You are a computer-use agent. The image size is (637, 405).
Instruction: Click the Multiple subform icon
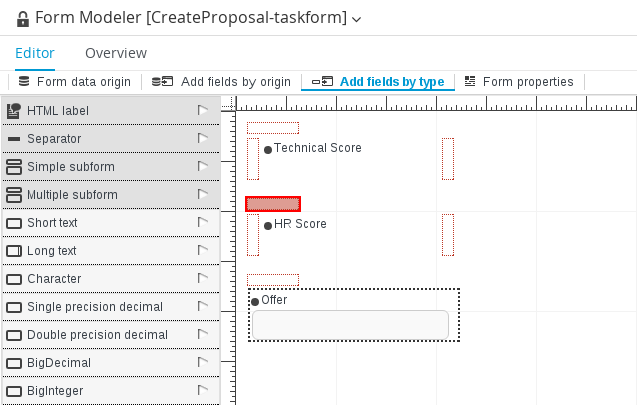click(x=14, y=195)
